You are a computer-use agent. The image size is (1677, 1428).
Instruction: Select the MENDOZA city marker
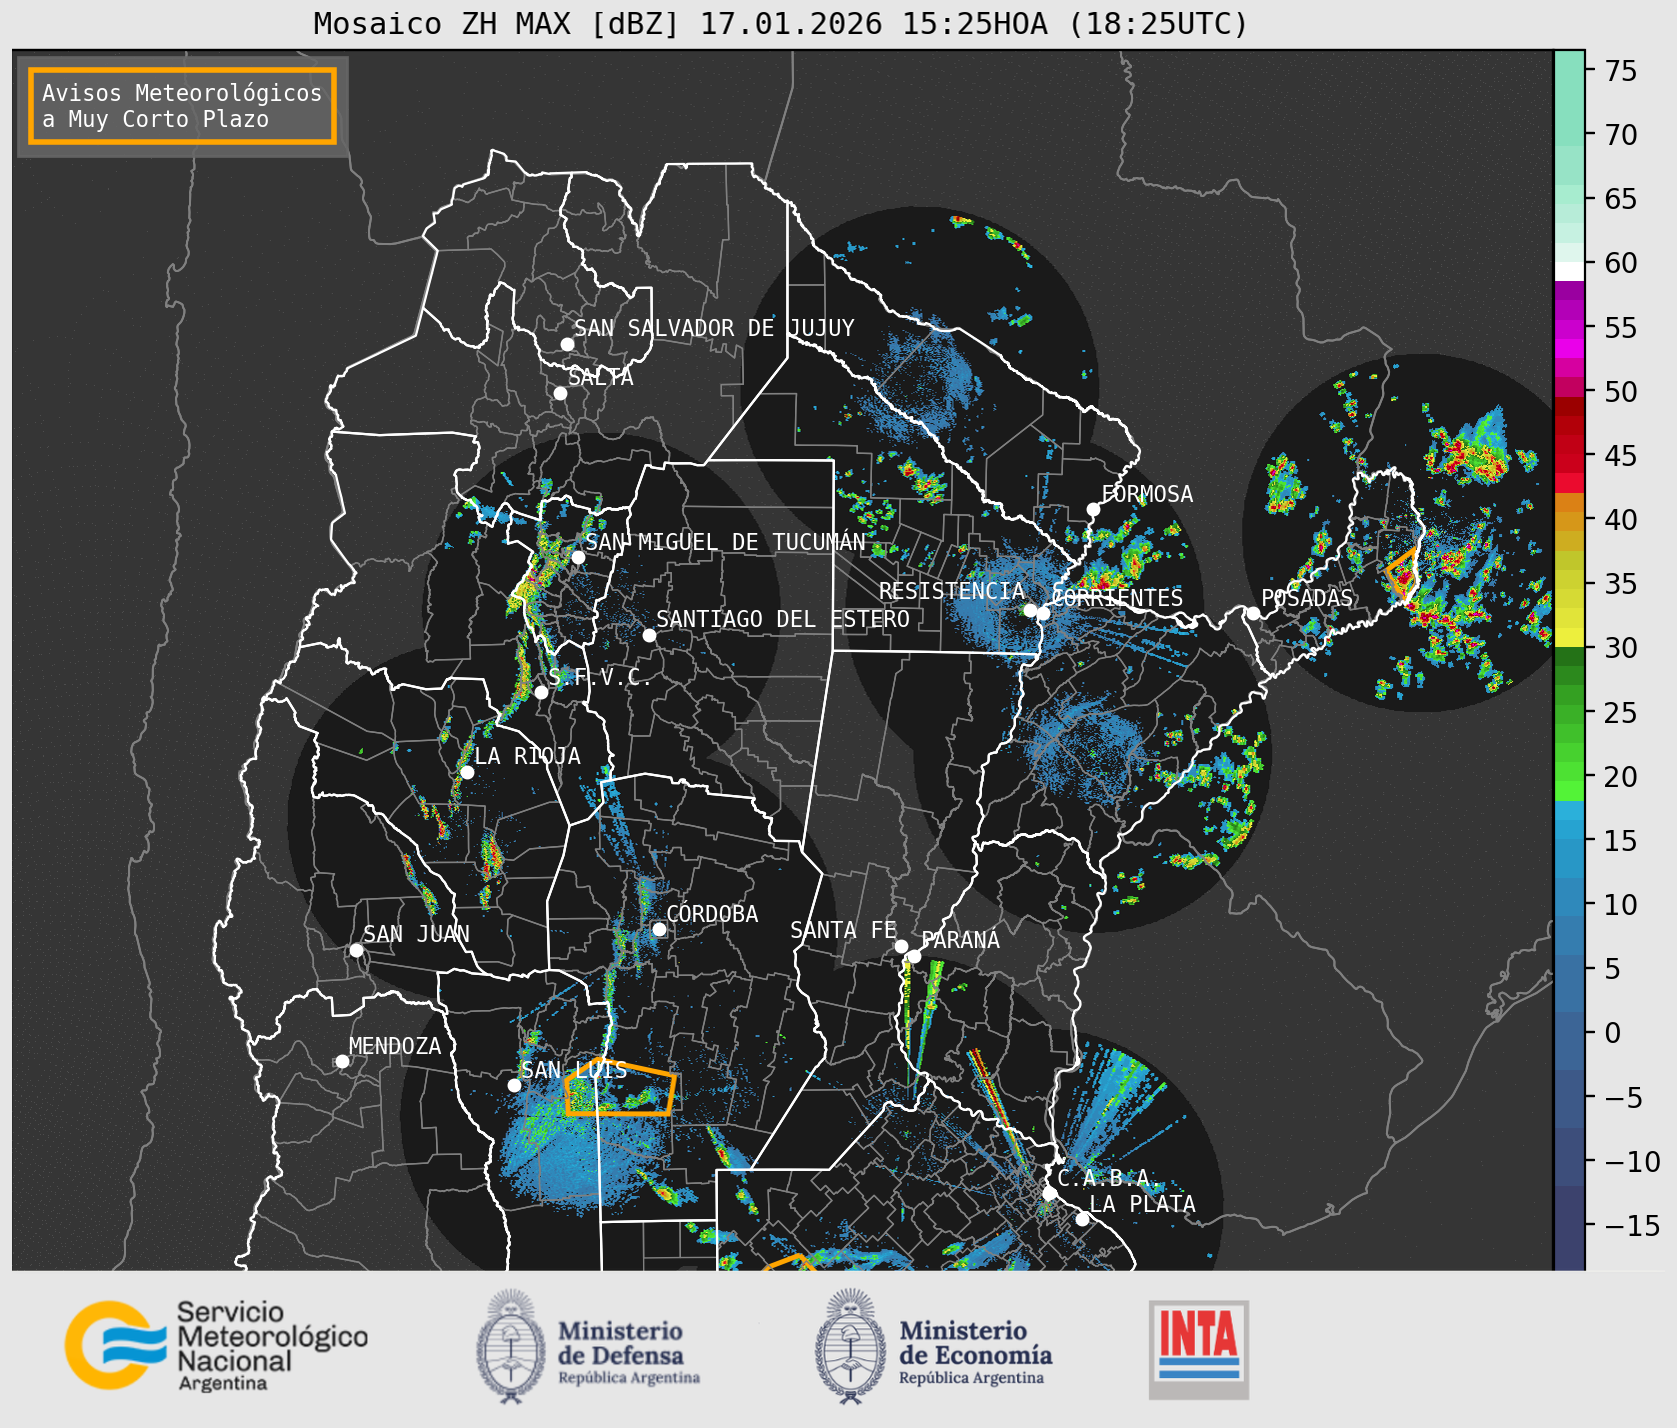342,1061
